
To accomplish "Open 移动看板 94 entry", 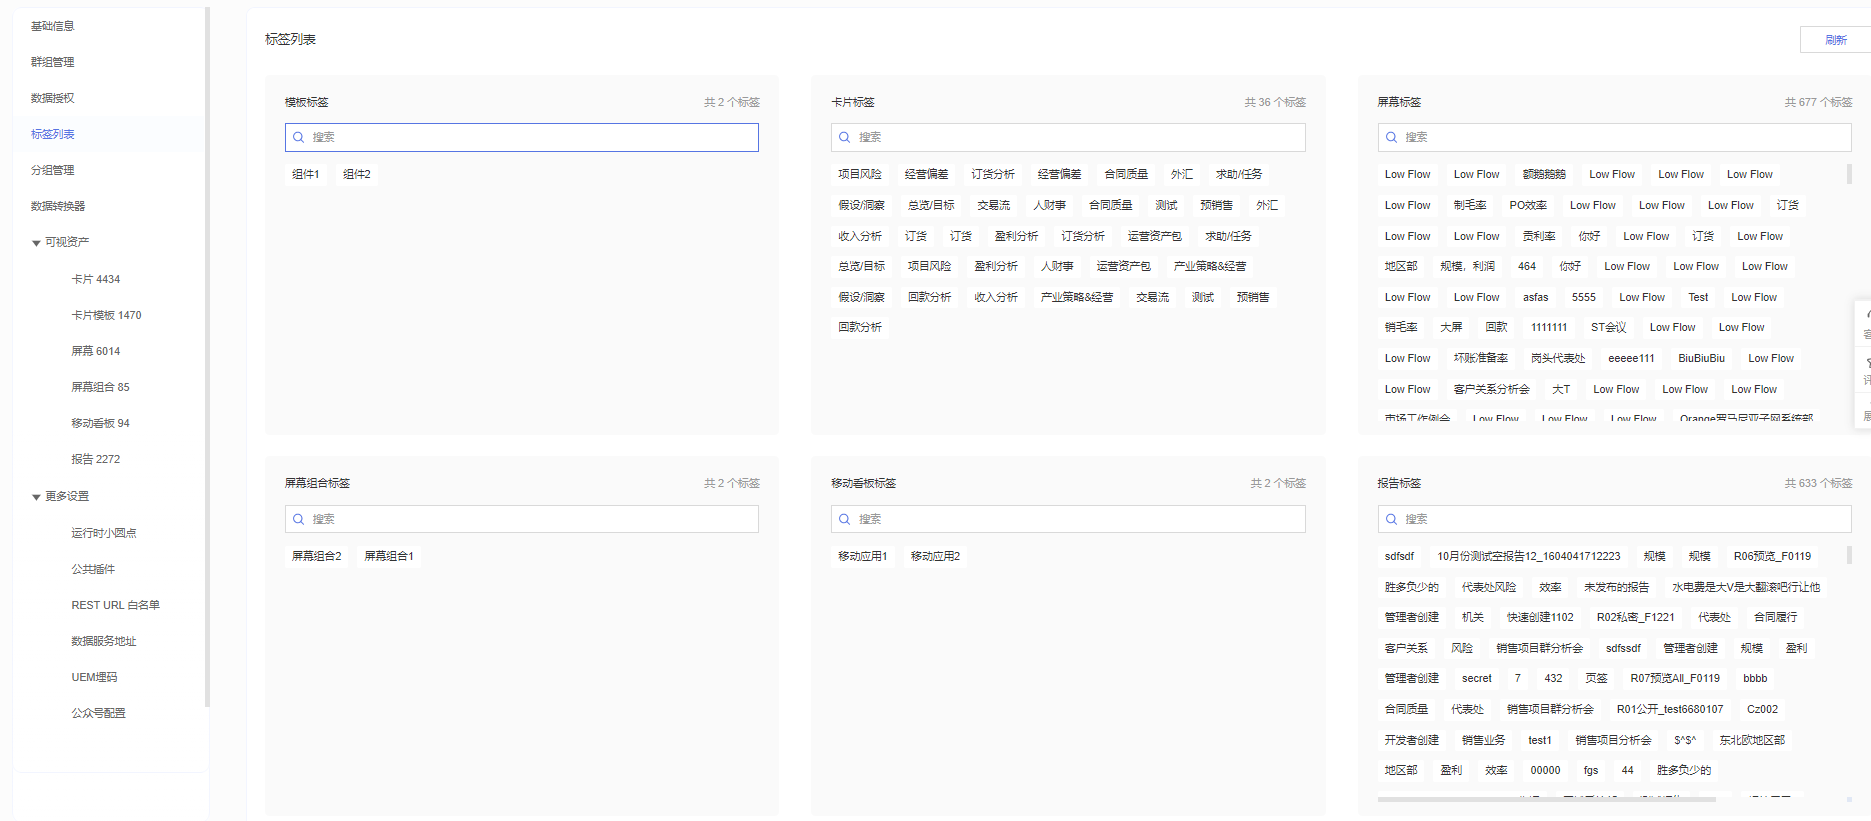I will click(100, 423).
